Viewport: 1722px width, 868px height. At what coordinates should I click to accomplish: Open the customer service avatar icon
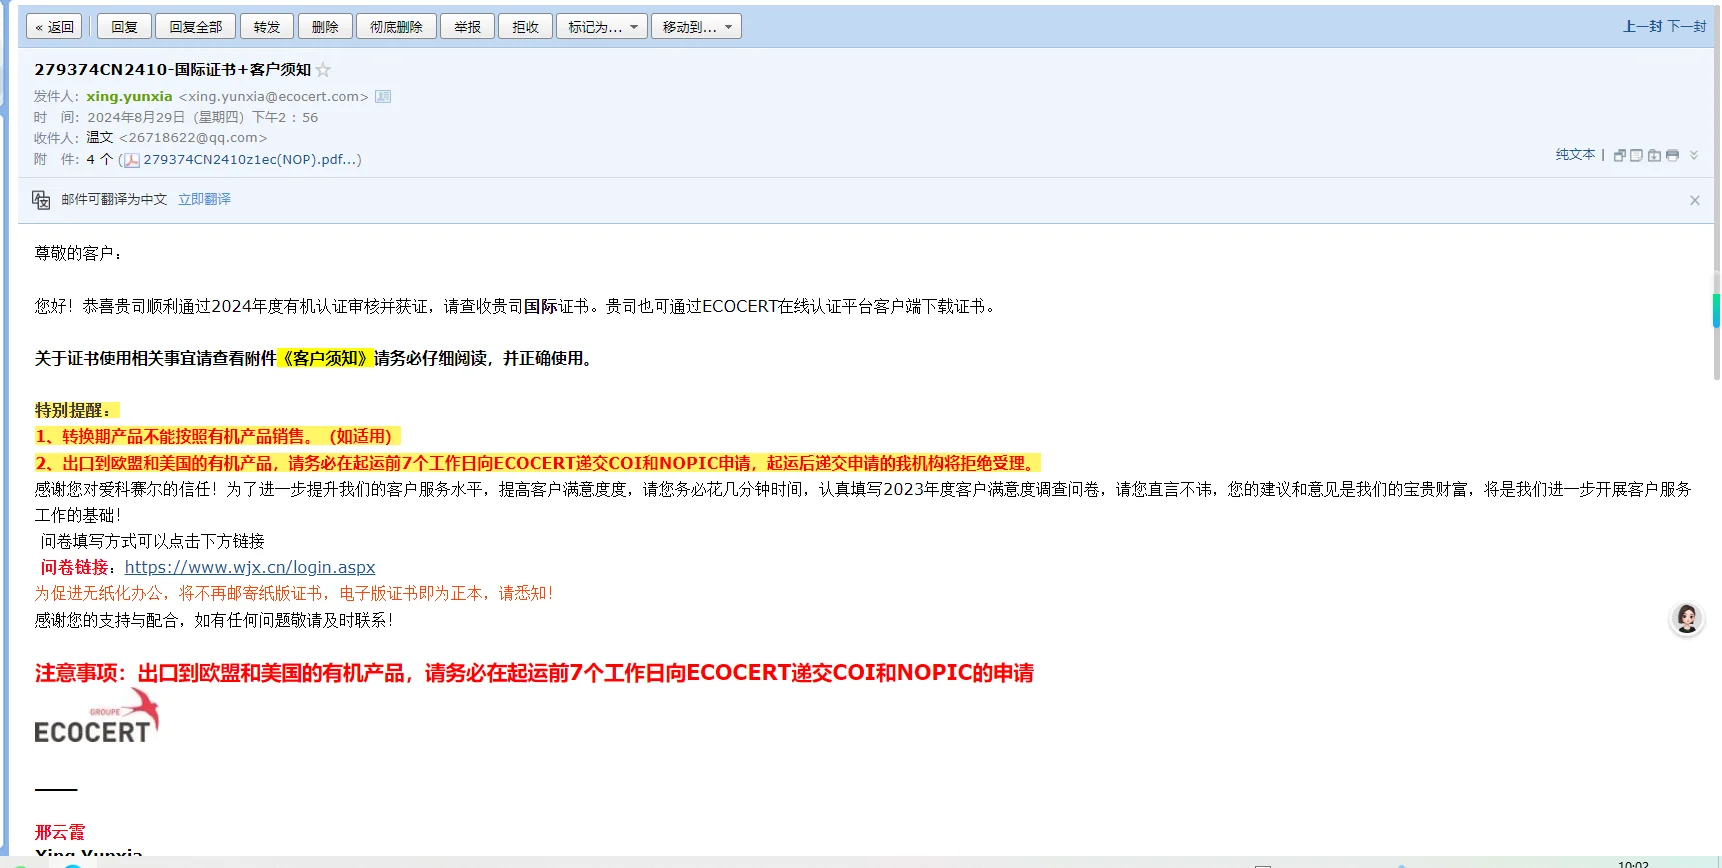pyautogui.click(x=1687, y=619)
